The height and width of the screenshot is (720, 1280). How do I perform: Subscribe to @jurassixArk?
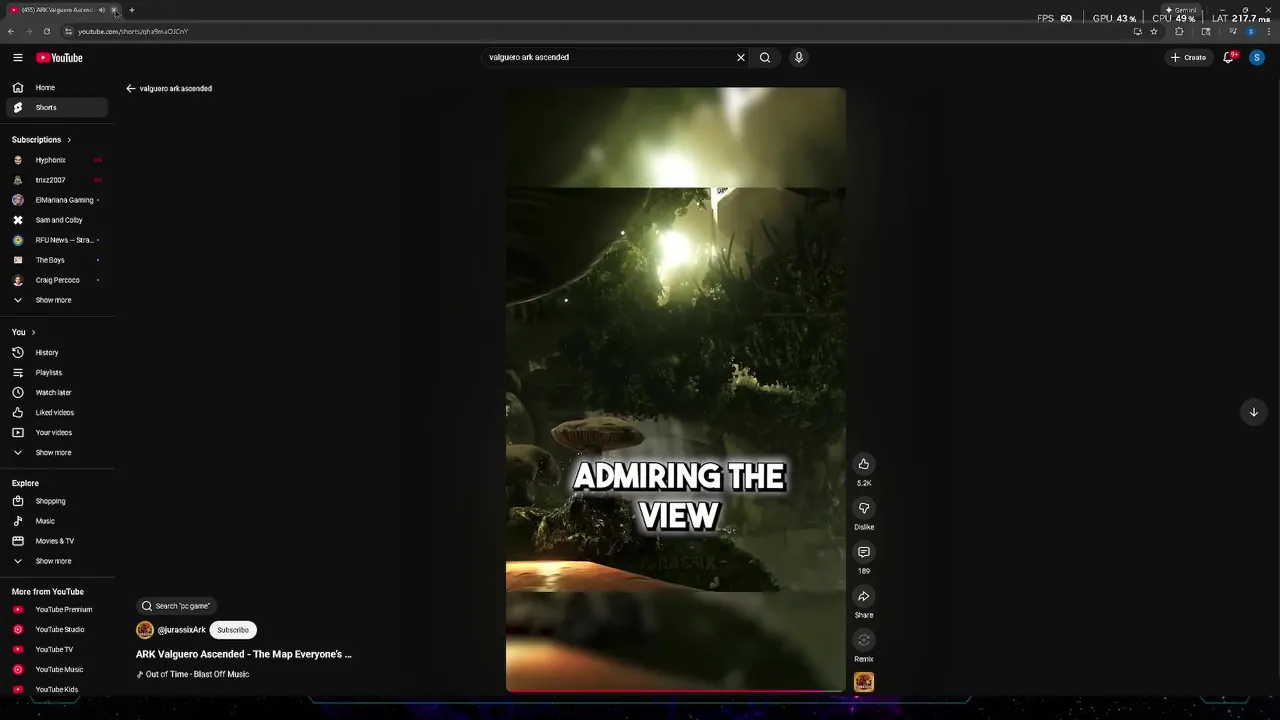point(233,630)
